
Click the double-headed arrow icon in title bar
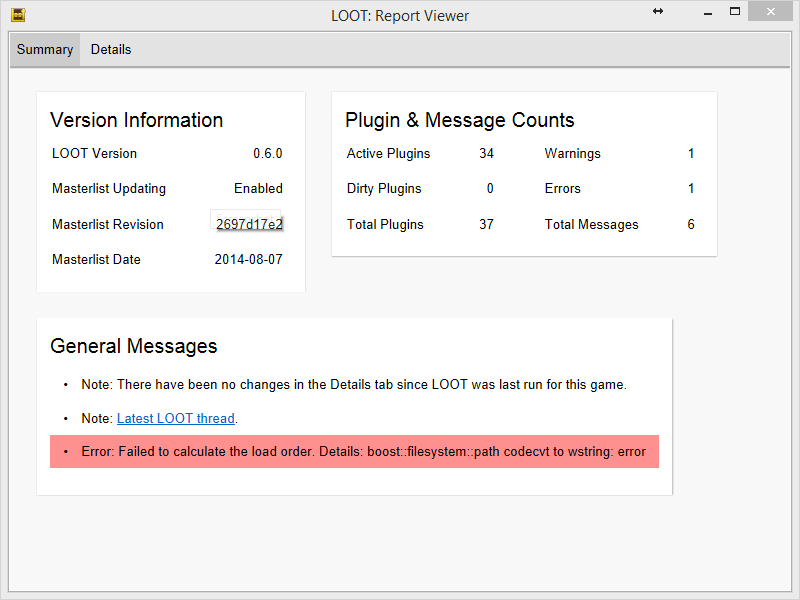(658, 11)
